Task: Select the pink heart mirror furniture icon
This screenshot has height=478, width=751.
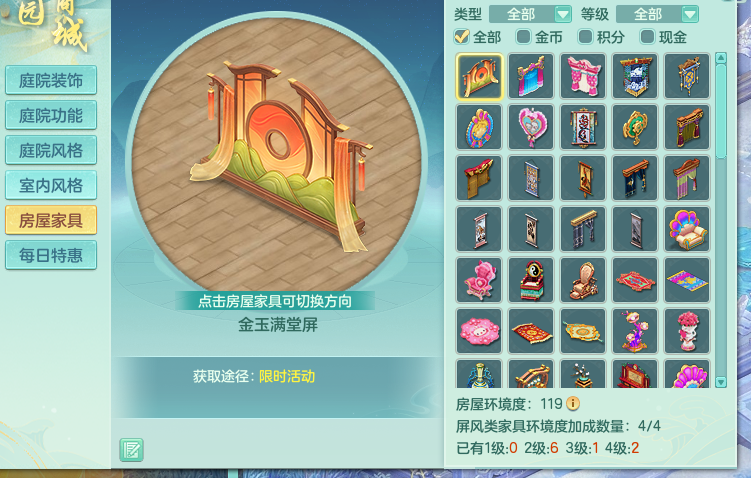Action: pos(531,127)
